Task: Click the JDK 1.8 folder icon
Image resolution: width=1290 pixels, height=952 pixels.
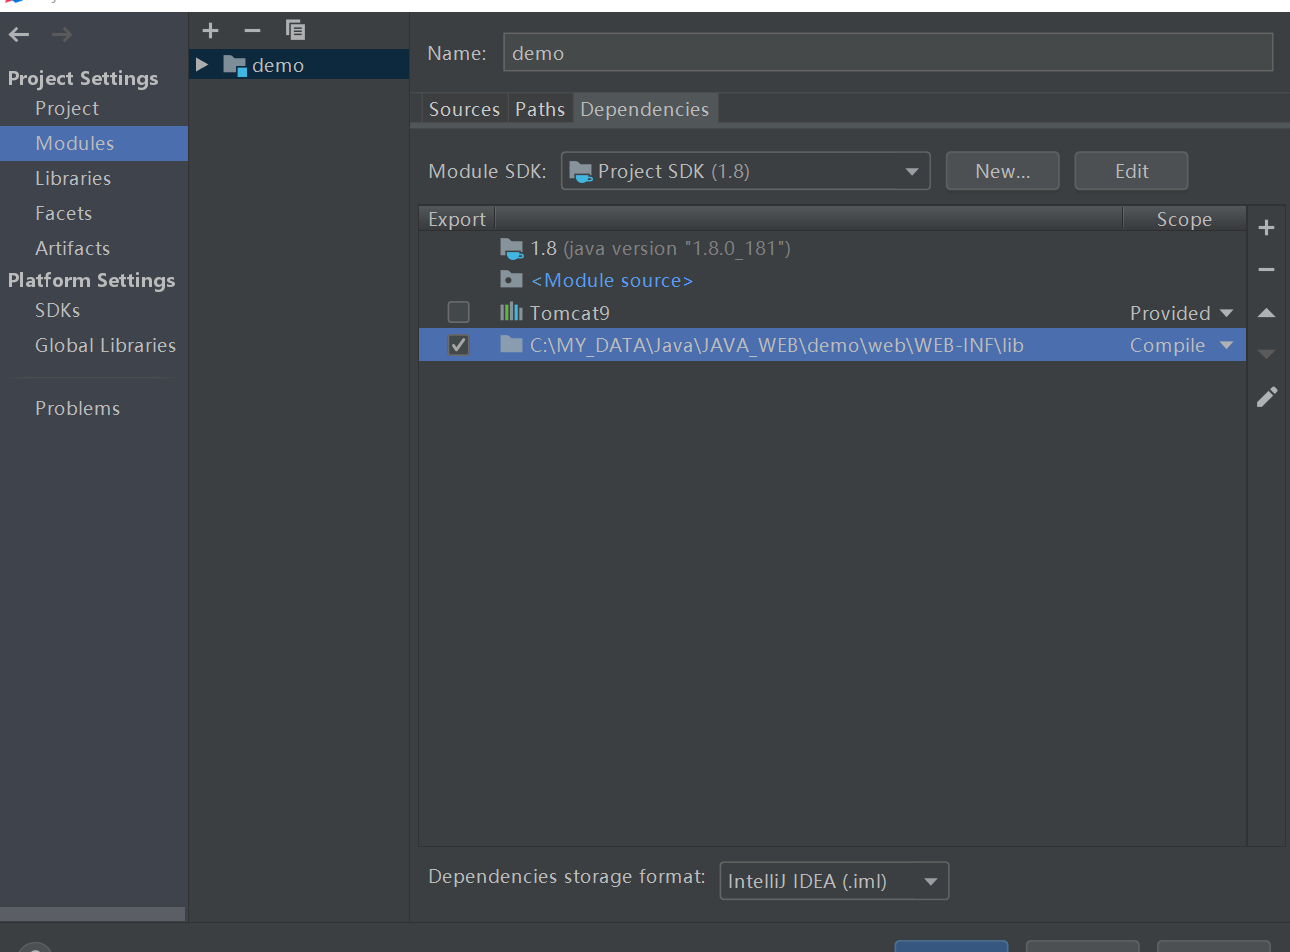Action: [511, 248]
